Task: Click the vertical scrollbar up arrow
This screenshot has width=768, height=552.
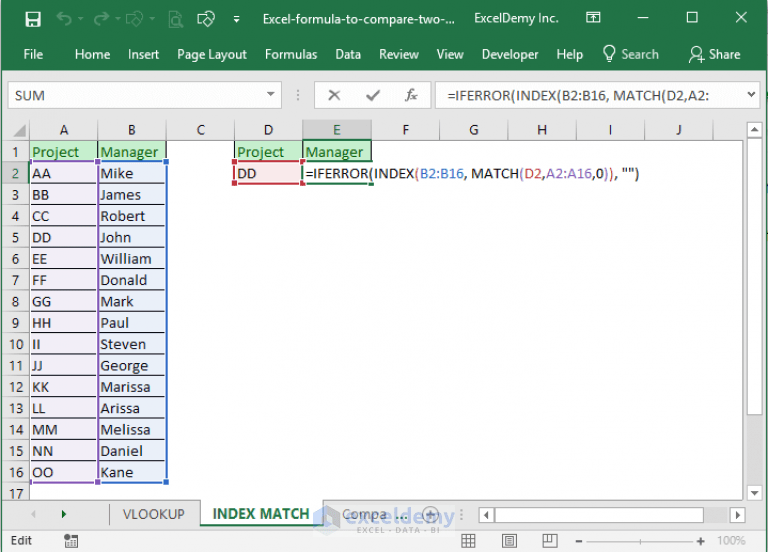Action: [x=754, y=130]
